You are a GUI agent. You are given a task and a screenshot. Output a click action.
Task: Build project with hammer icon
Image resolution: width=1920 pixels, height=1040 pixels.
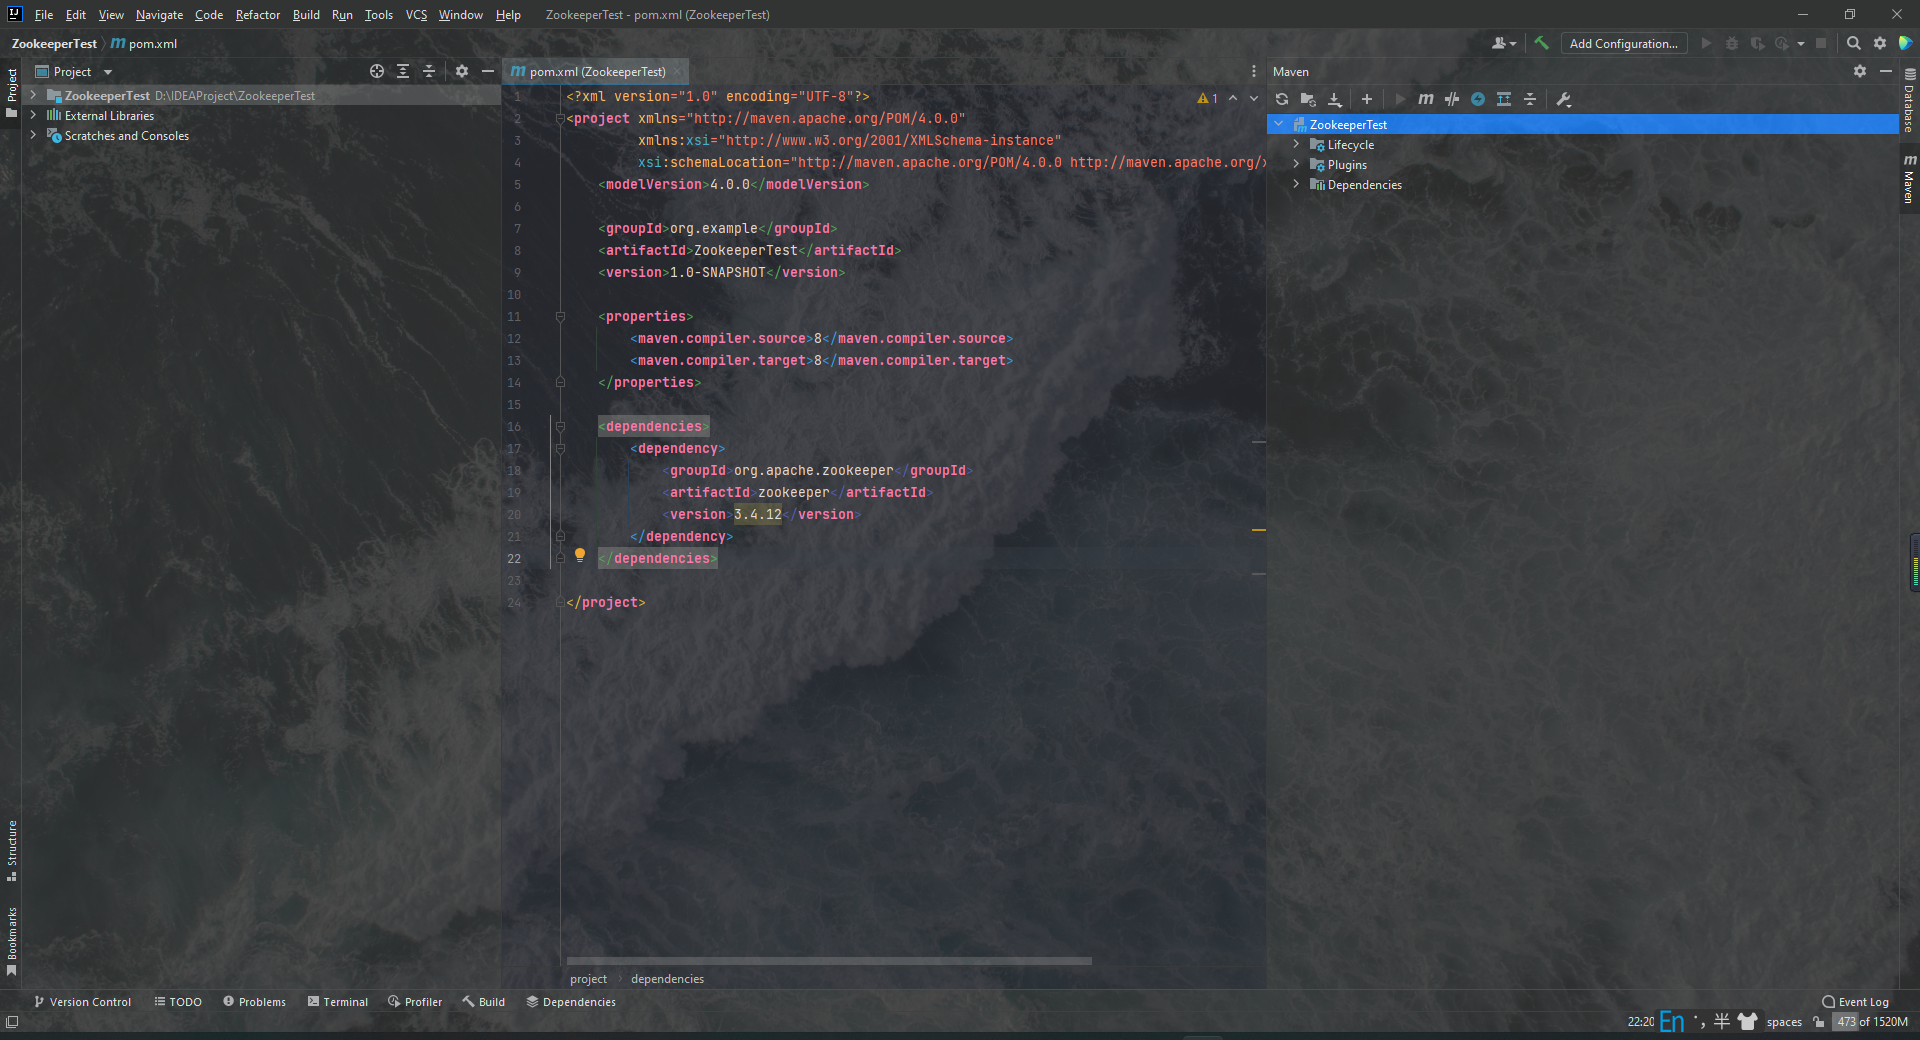[x=1542, y=43]
